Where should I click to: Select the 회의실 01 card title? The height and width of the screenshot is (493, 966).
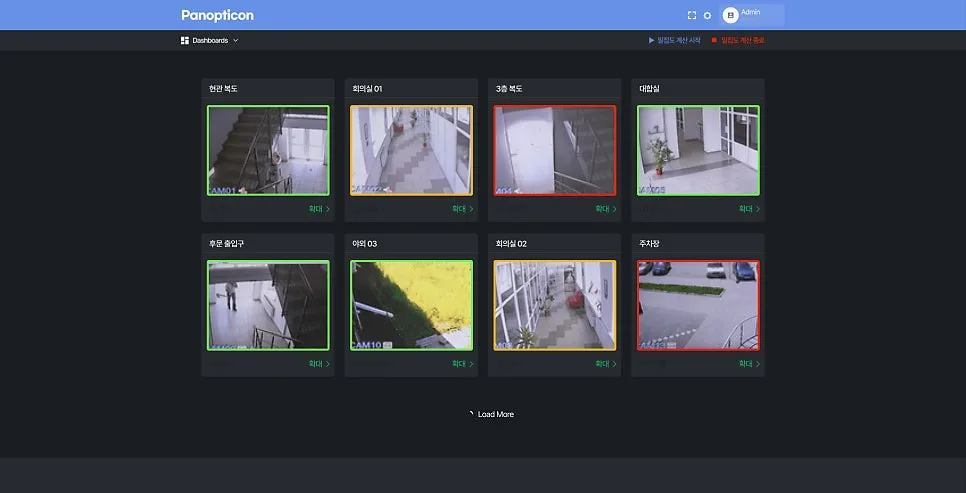(x=367, y=89)
